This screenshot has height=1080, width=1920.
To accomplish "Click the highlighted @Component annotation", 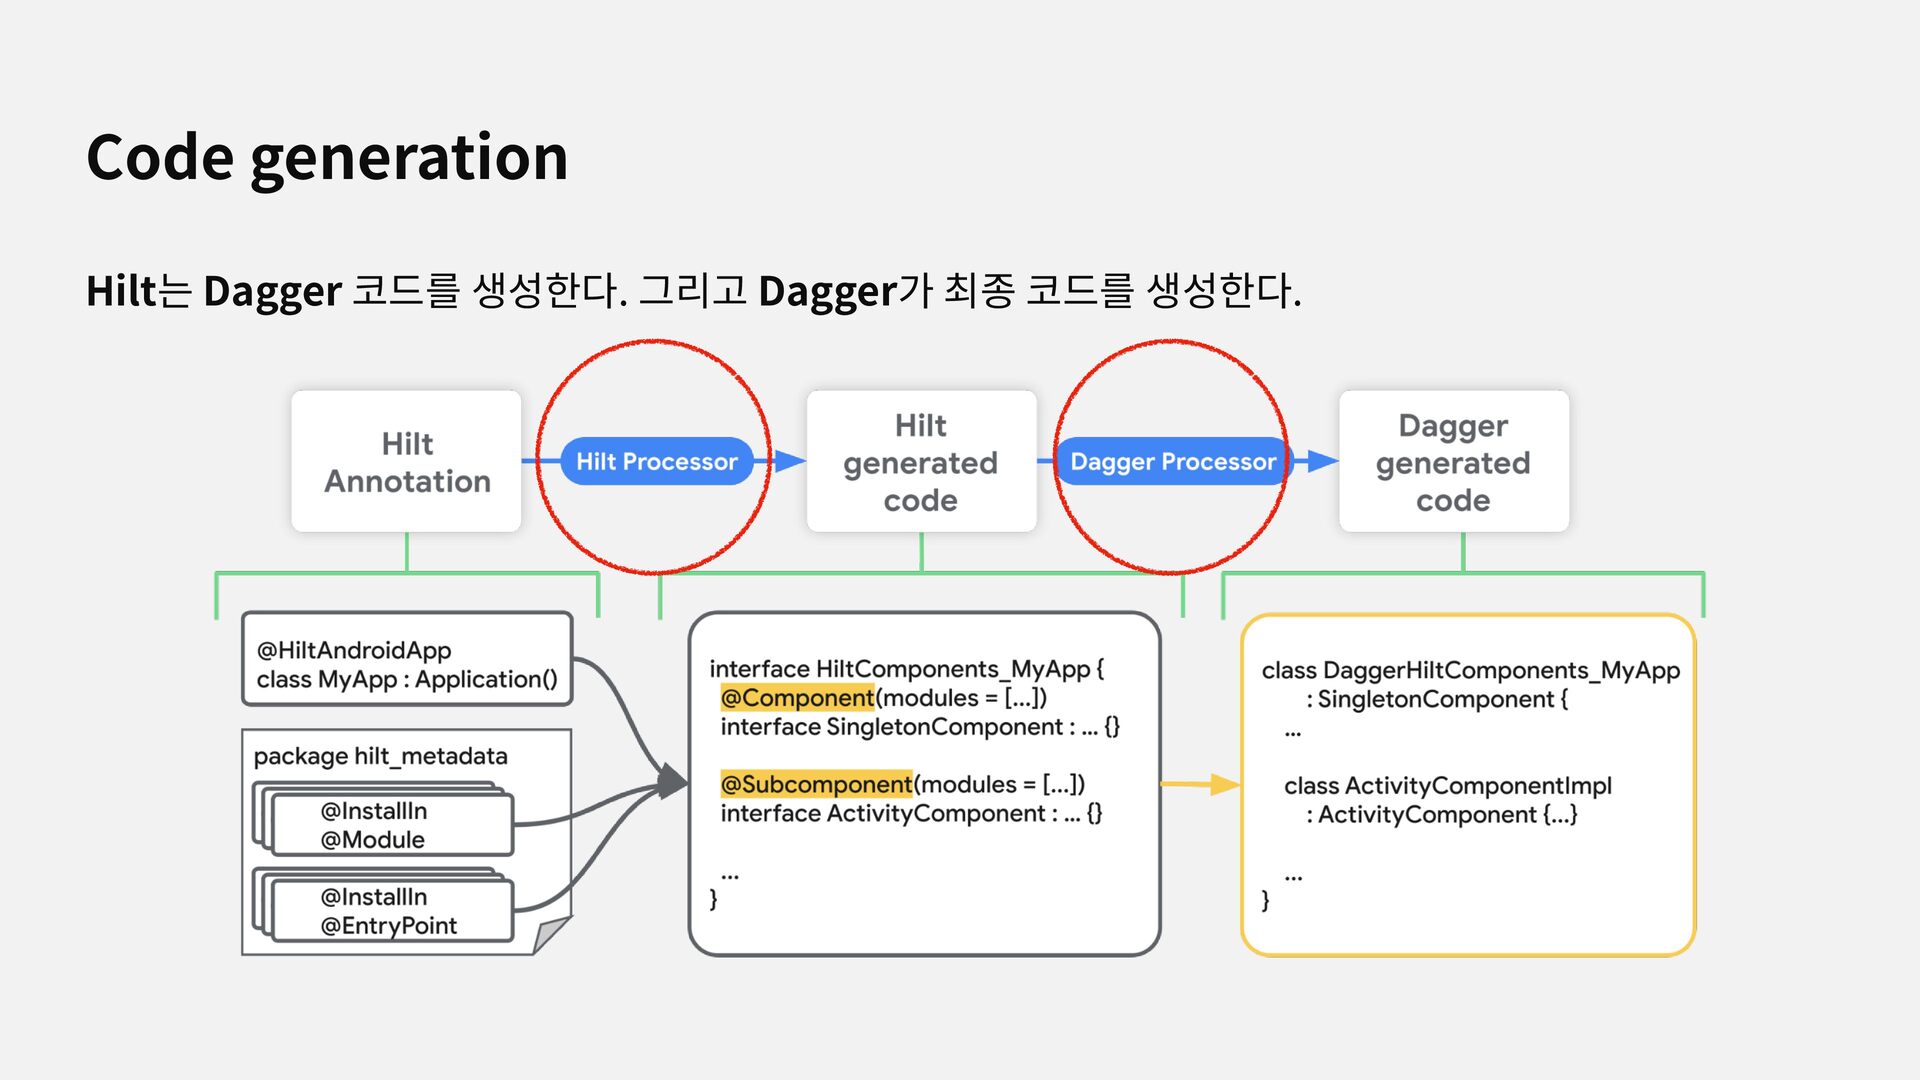I will tap(797, 697).
